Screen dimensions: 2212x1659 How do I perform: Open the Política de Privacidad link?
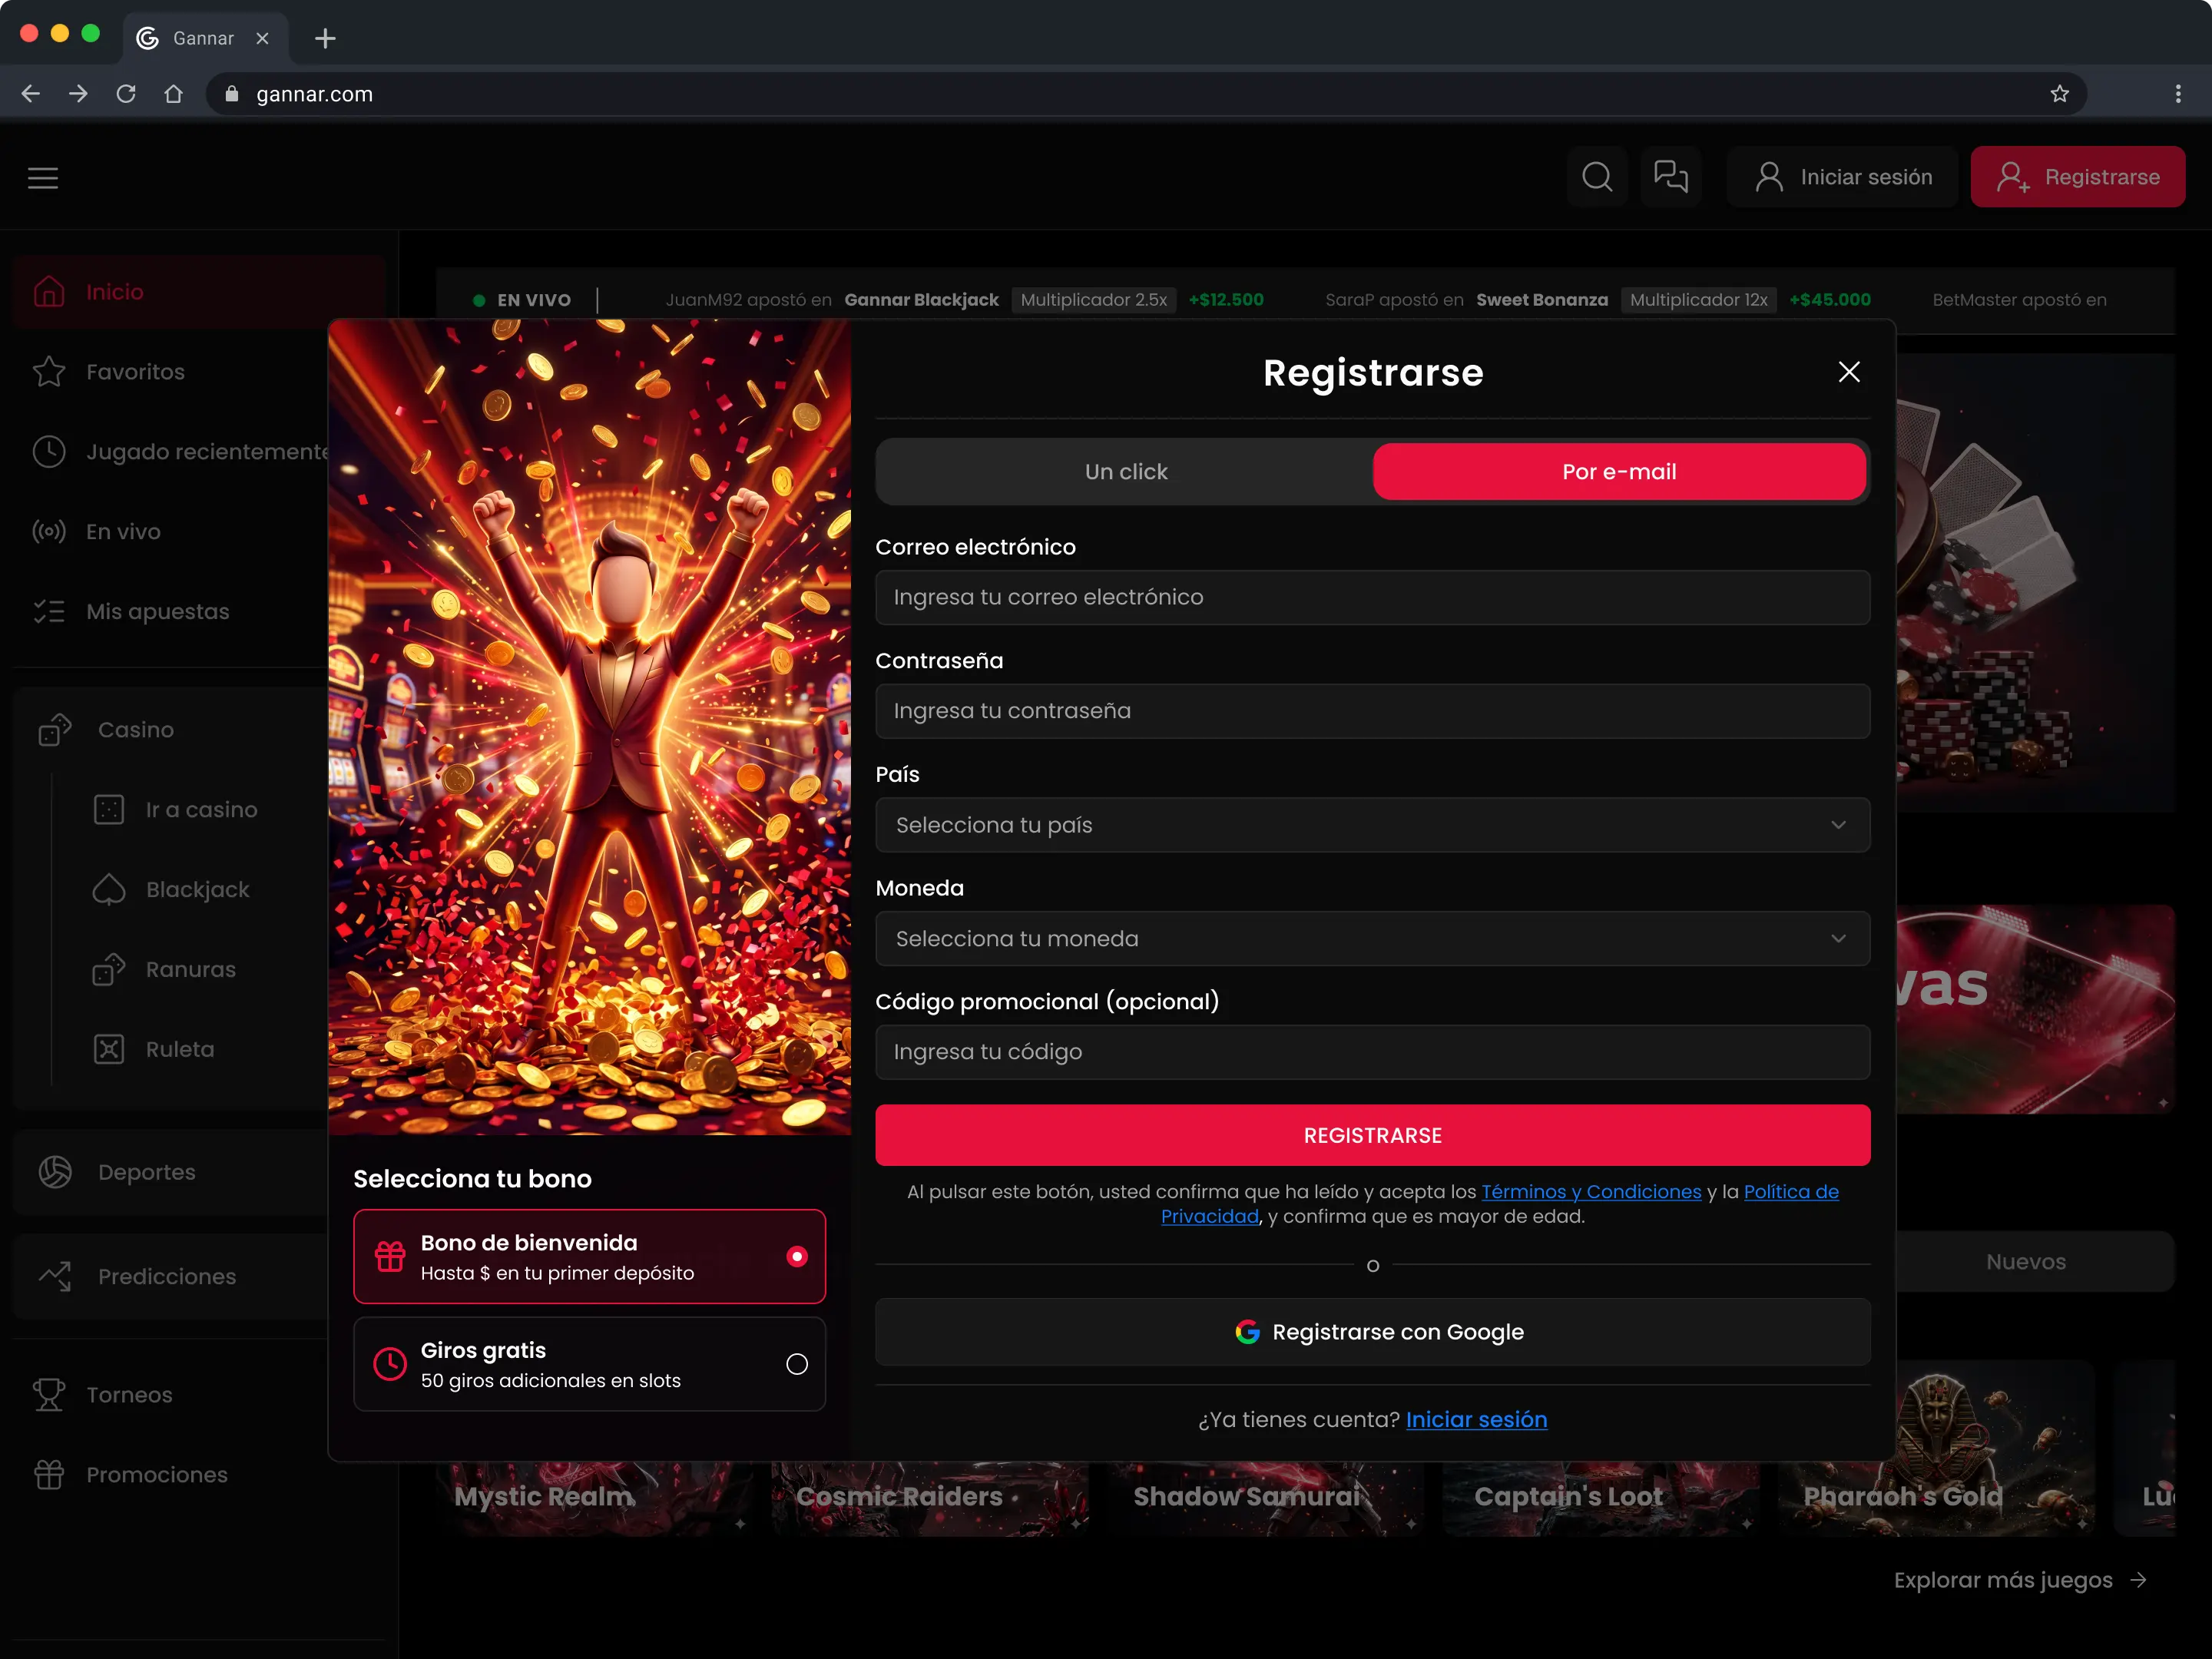pyautogui.click(x=1790, y=1192)
